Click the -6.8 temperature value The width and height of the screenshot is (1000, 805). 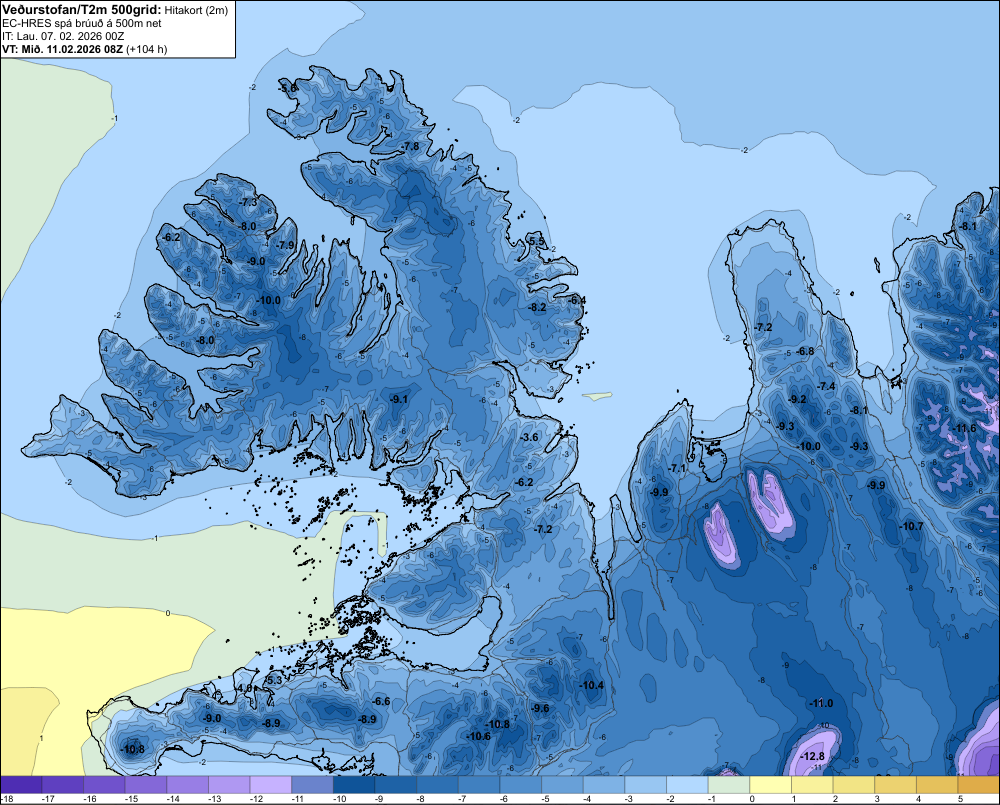coord(805,351)
